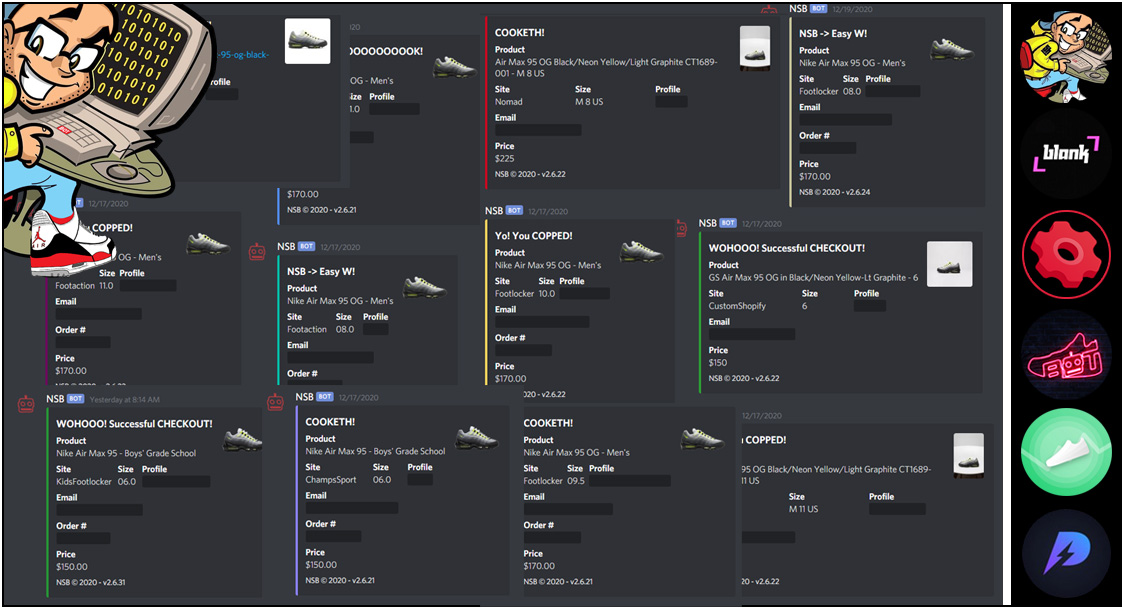Click the 'CustomShopify' site value
The image size is (1124, 609).
coord(737,306)
